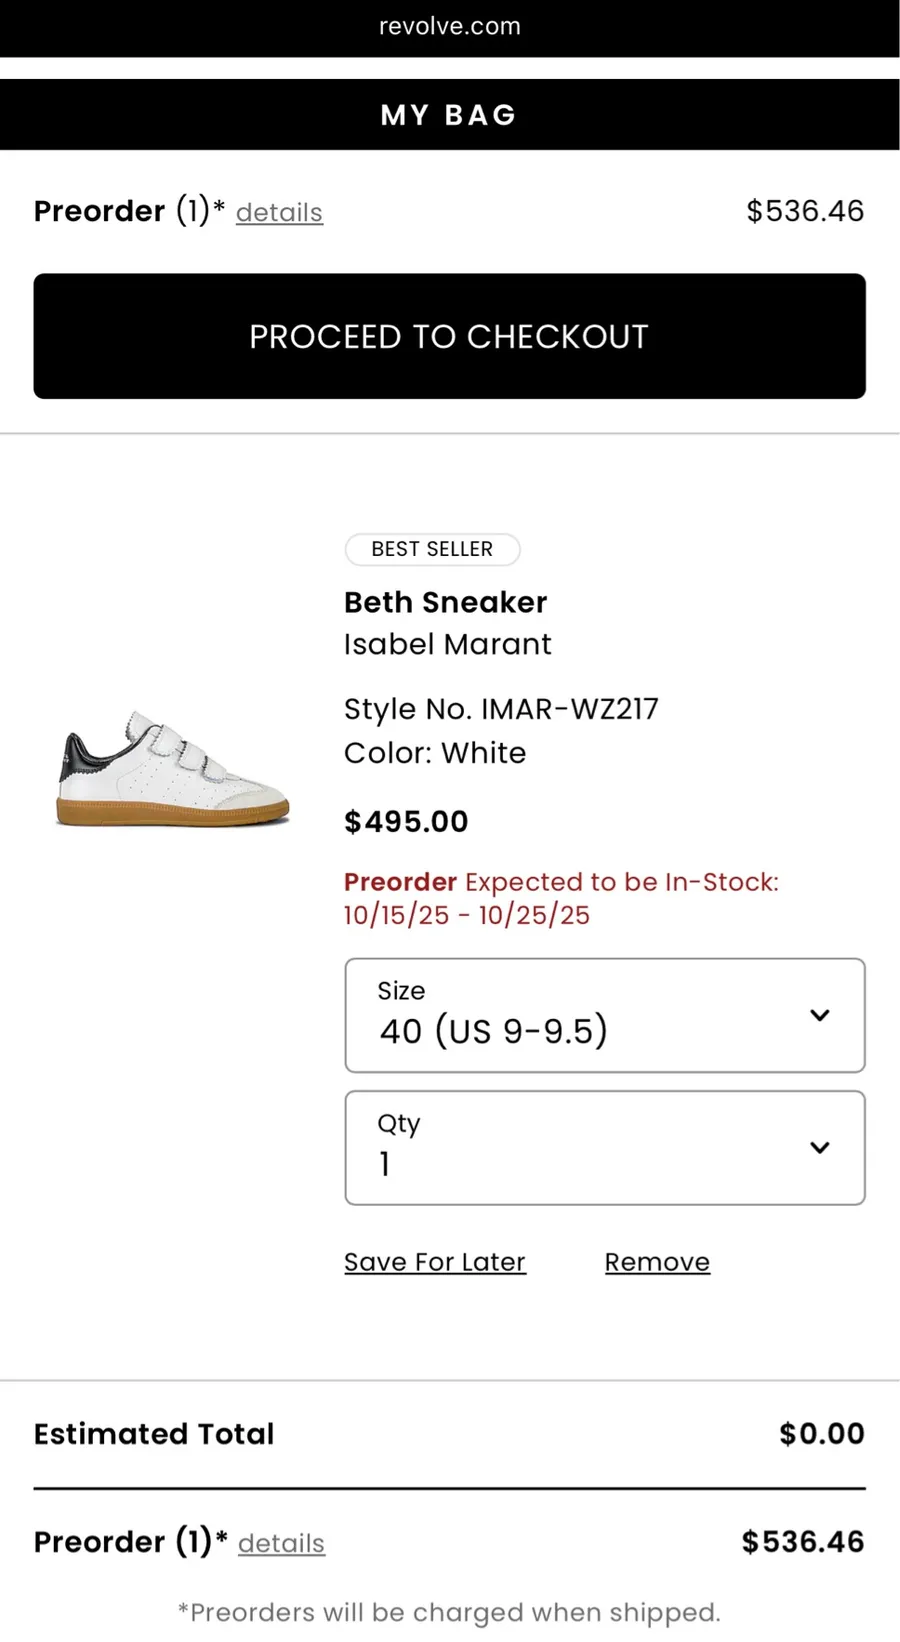Open the Qty 1 selector field
The image size is (900, 1642).
click(605, 1147)
